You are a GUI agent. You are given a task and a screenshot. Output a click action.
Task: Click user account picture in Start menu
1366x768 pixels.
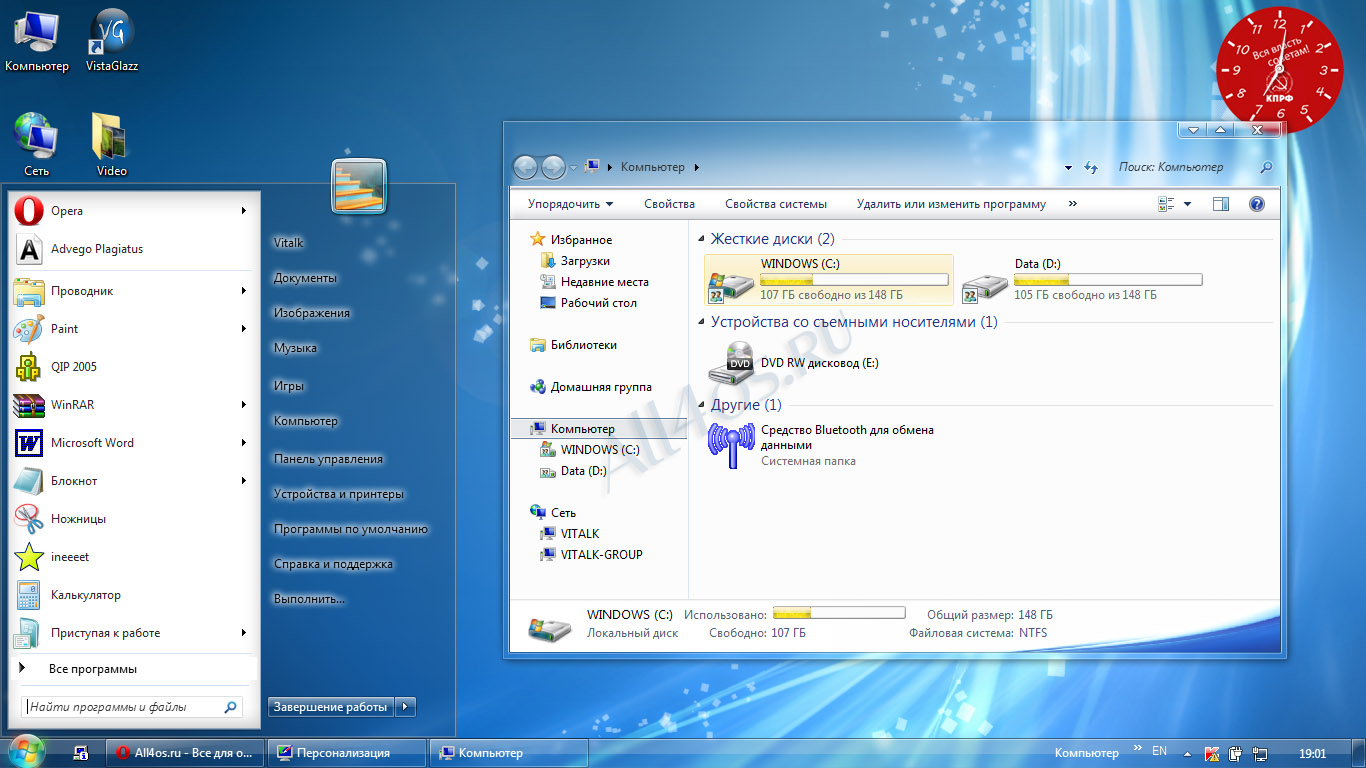click(x=359, y=187)
